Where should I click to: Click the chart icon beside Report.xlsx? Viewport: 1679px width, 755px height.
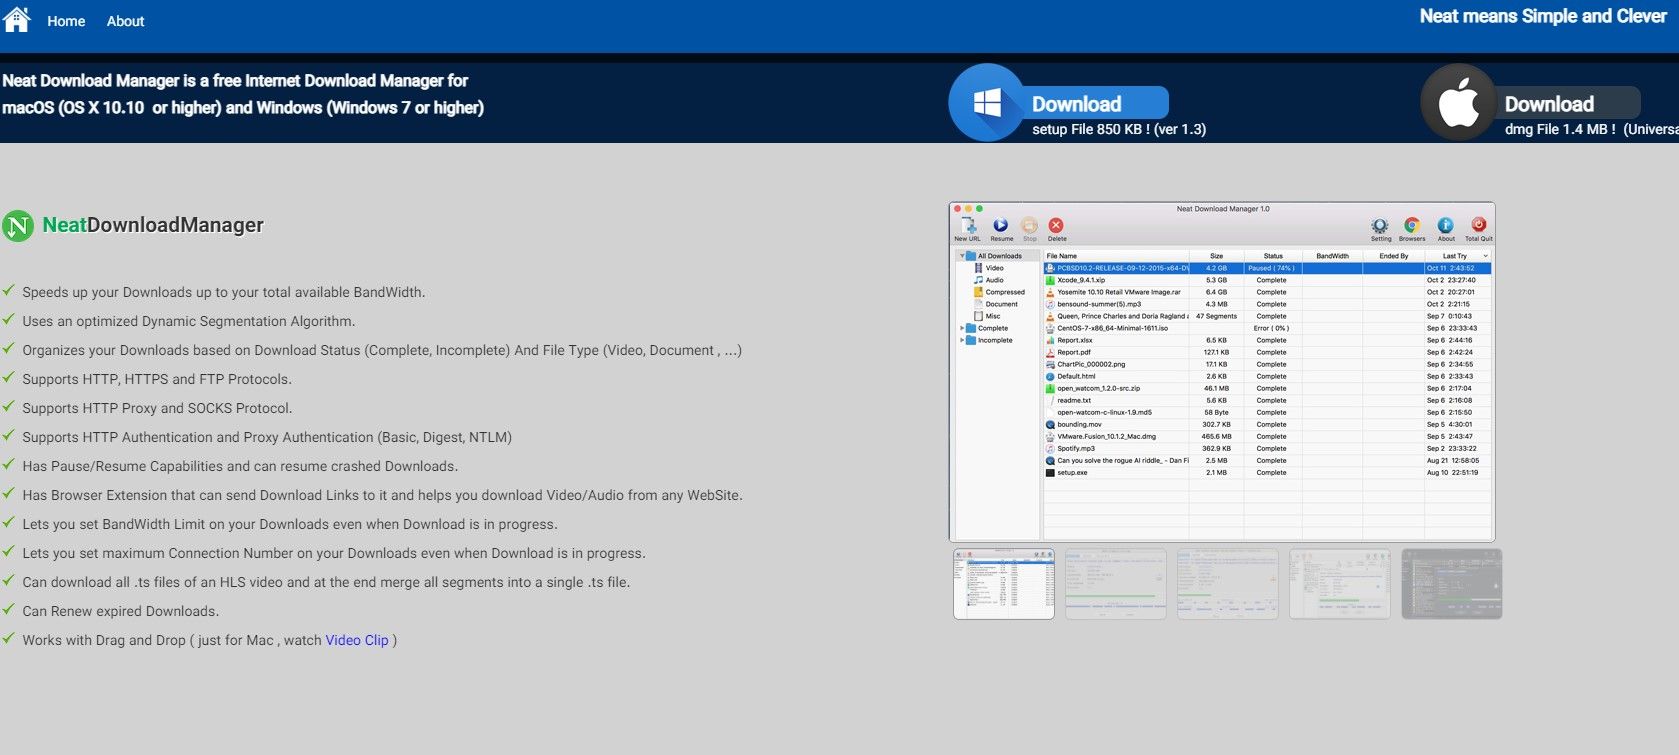1050,340
